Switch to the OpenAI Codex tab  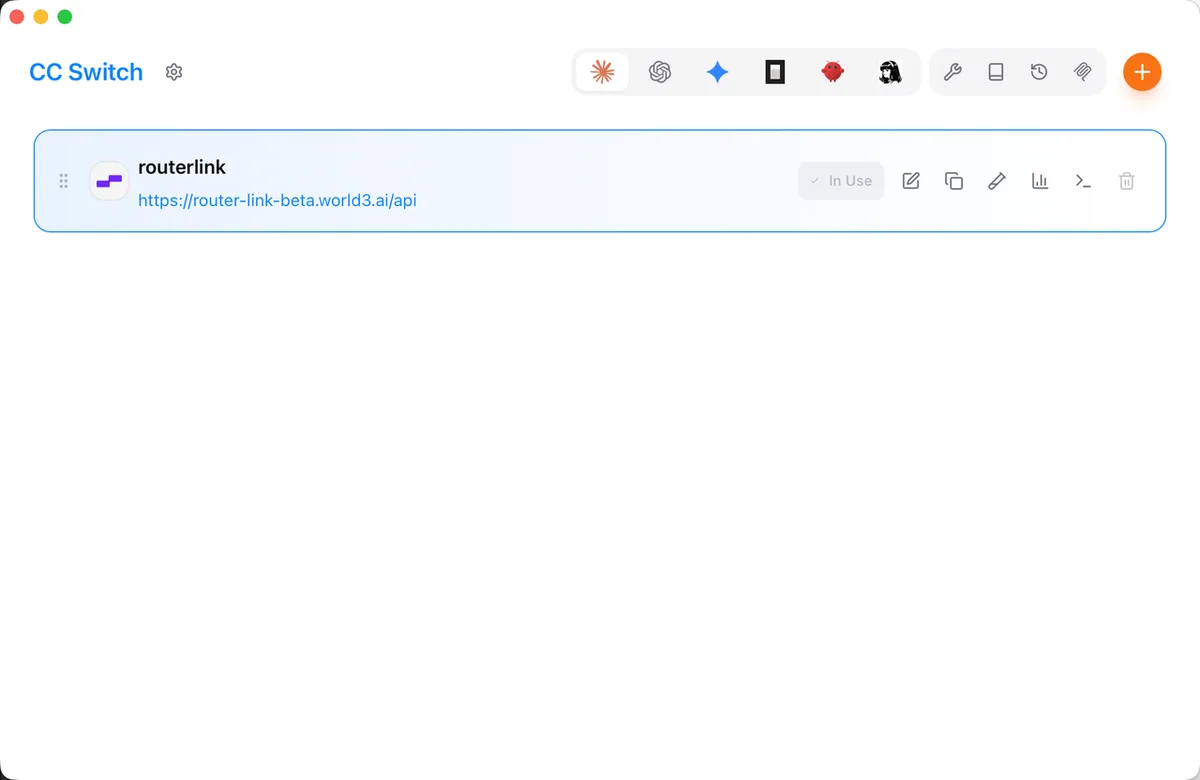(x=659, y=72)
